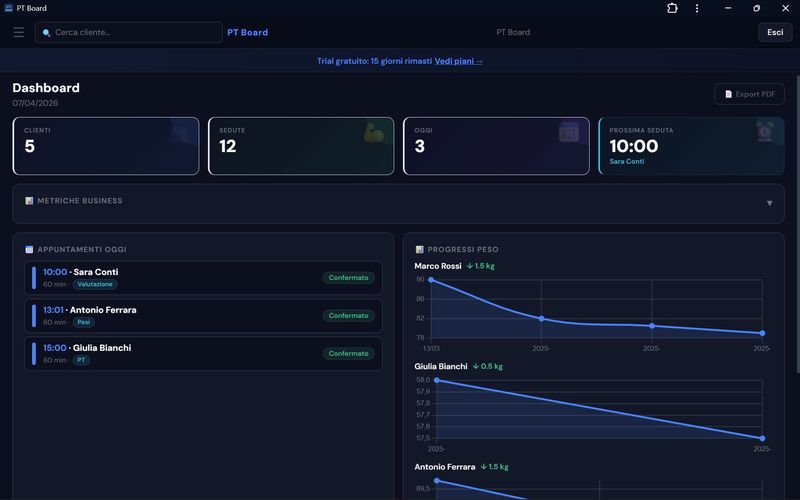The image size is (800, 500).
Task: Open the 10:00 Sara Conti appointment
Action: coord(203,278)
